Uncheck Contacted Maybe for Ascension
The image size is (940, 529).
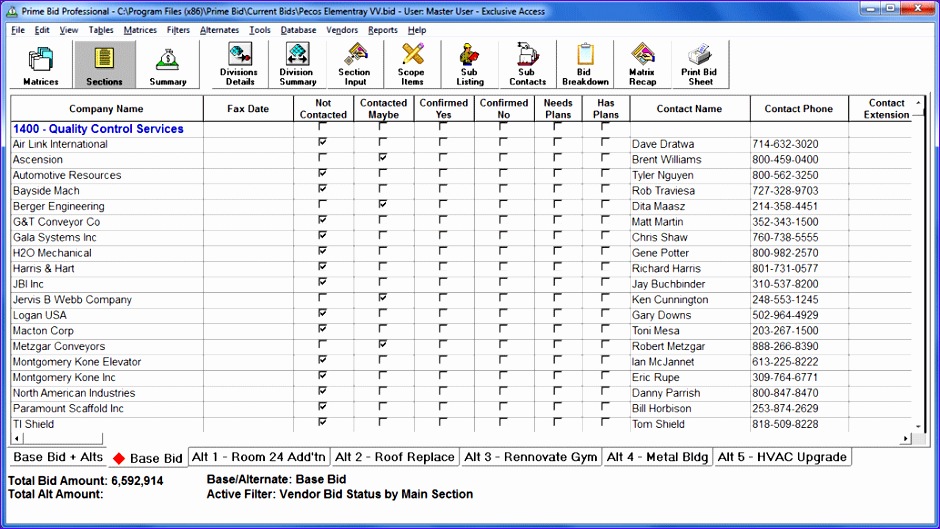click(x=383, y=160)
